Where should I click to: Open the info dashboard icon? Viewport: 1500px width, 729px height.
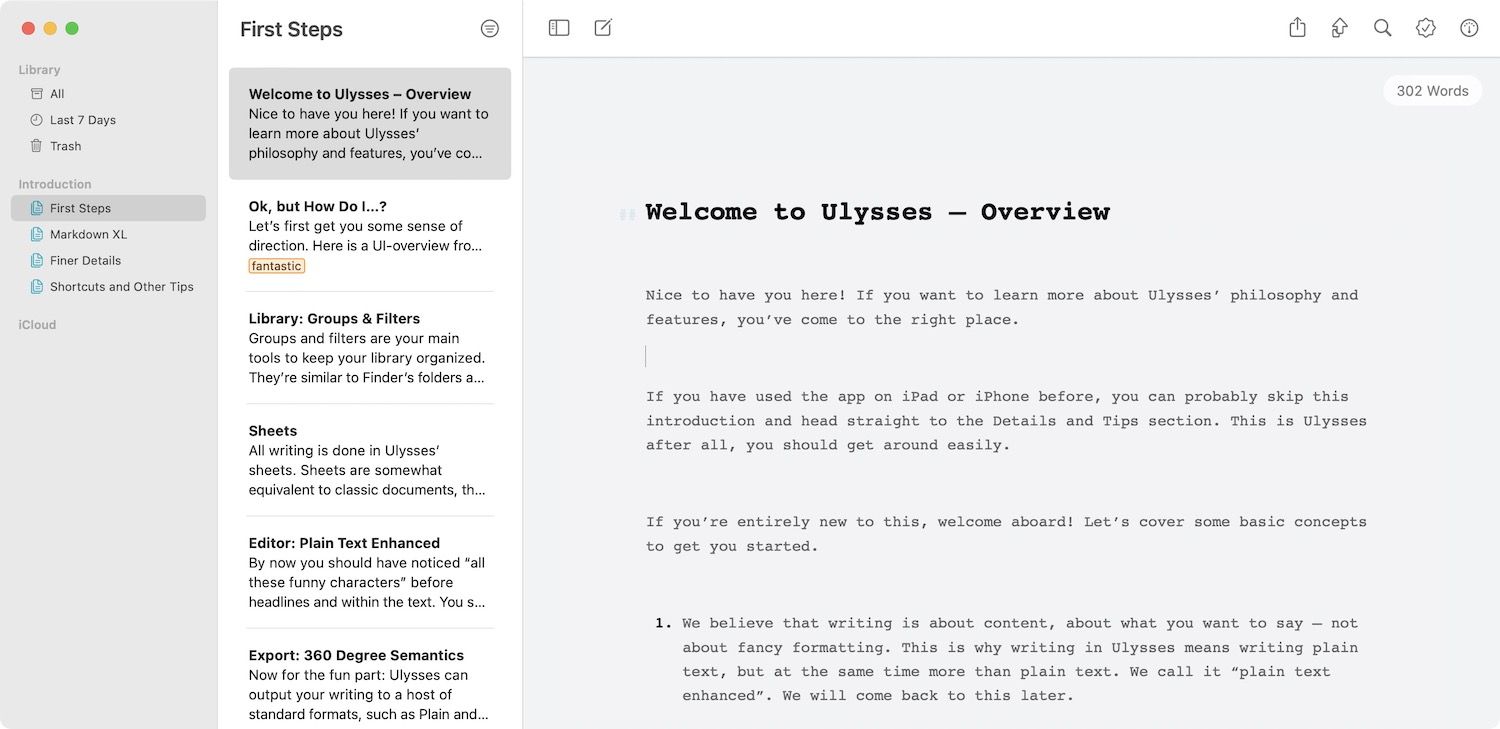(1469, 28)
